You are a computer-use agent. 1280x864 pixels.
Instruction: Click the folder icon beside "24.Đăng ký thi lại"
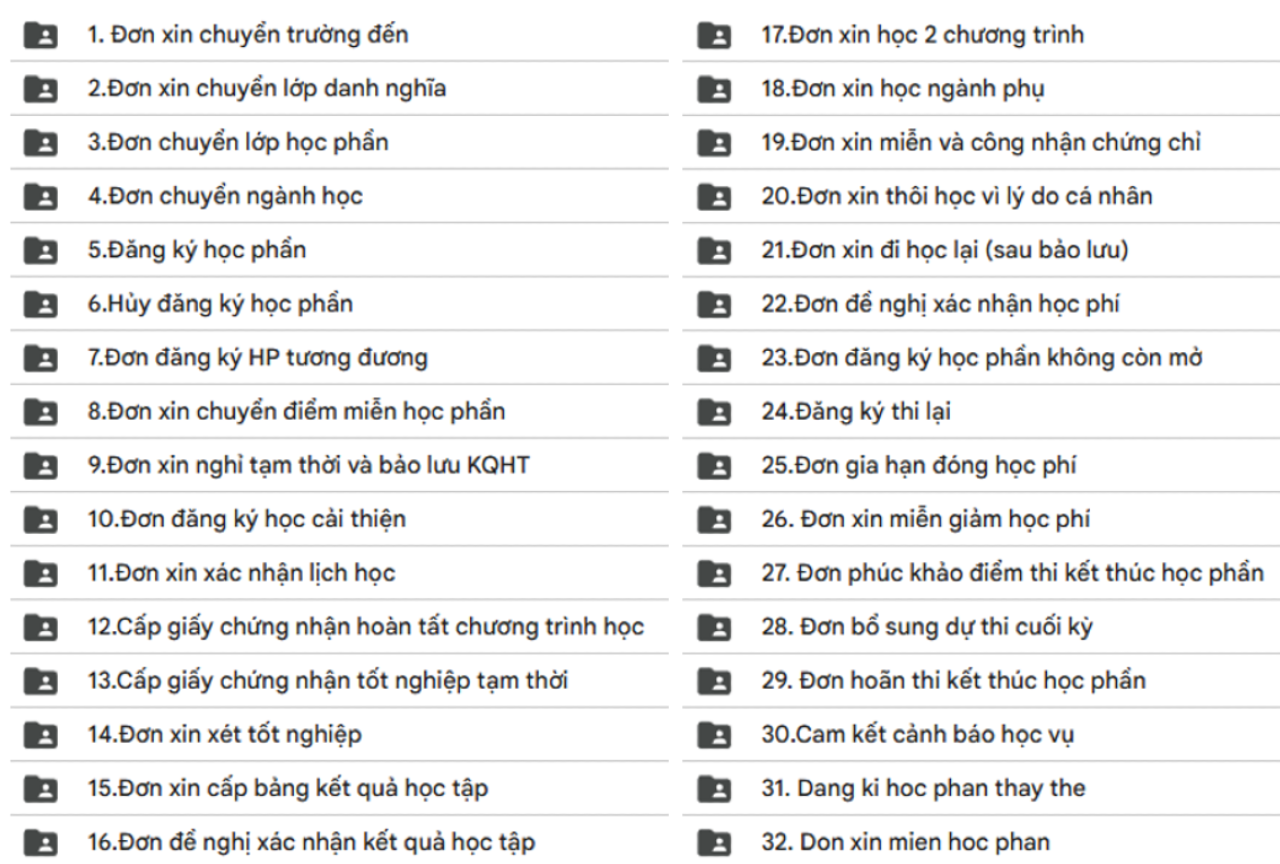click(x=715, y=411)
